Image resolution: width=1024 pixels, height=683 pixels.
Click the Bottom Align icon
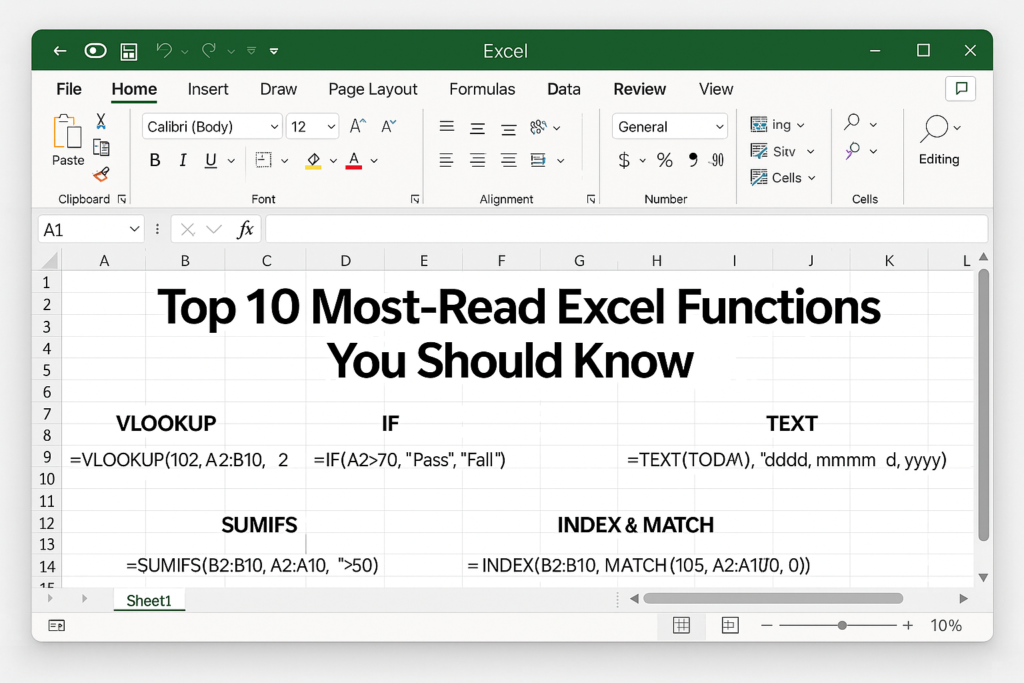point(509,129)
